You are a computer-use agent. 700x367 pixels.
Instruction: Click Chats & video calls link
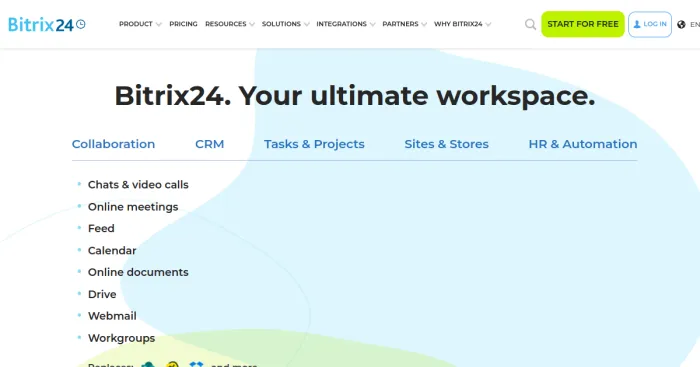pyautogui.click(x=138, y=184)
